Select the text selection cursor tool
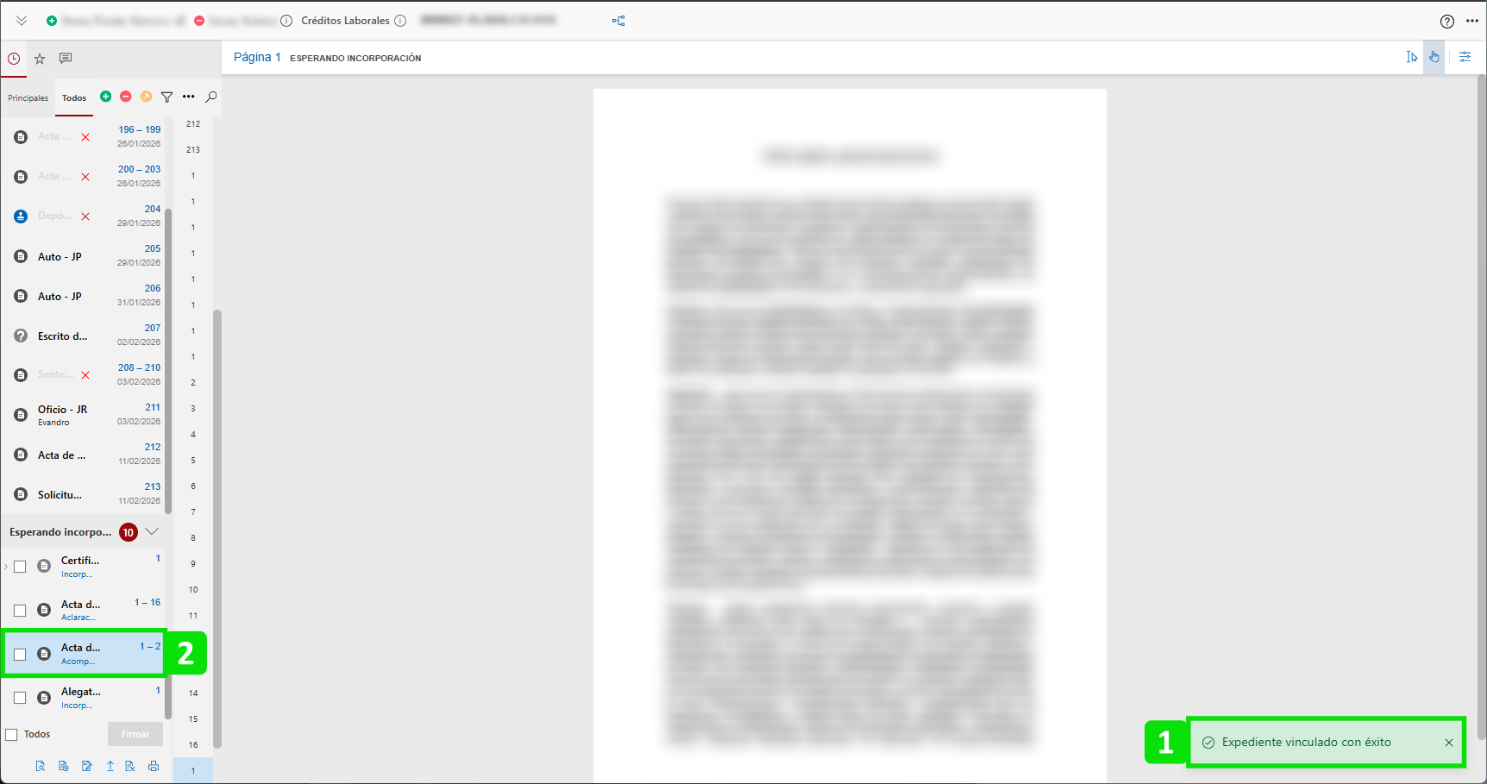This screenshot has width=1487, height=784. (x=1411, y=57)
